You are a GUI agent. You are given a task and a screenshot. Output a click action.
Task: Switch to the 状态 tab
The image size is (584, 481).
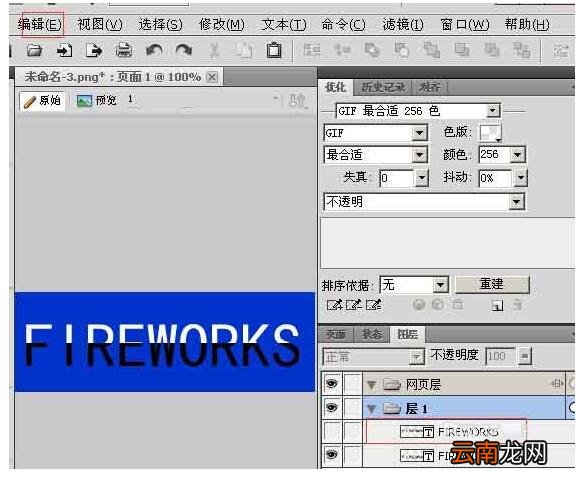371,334
